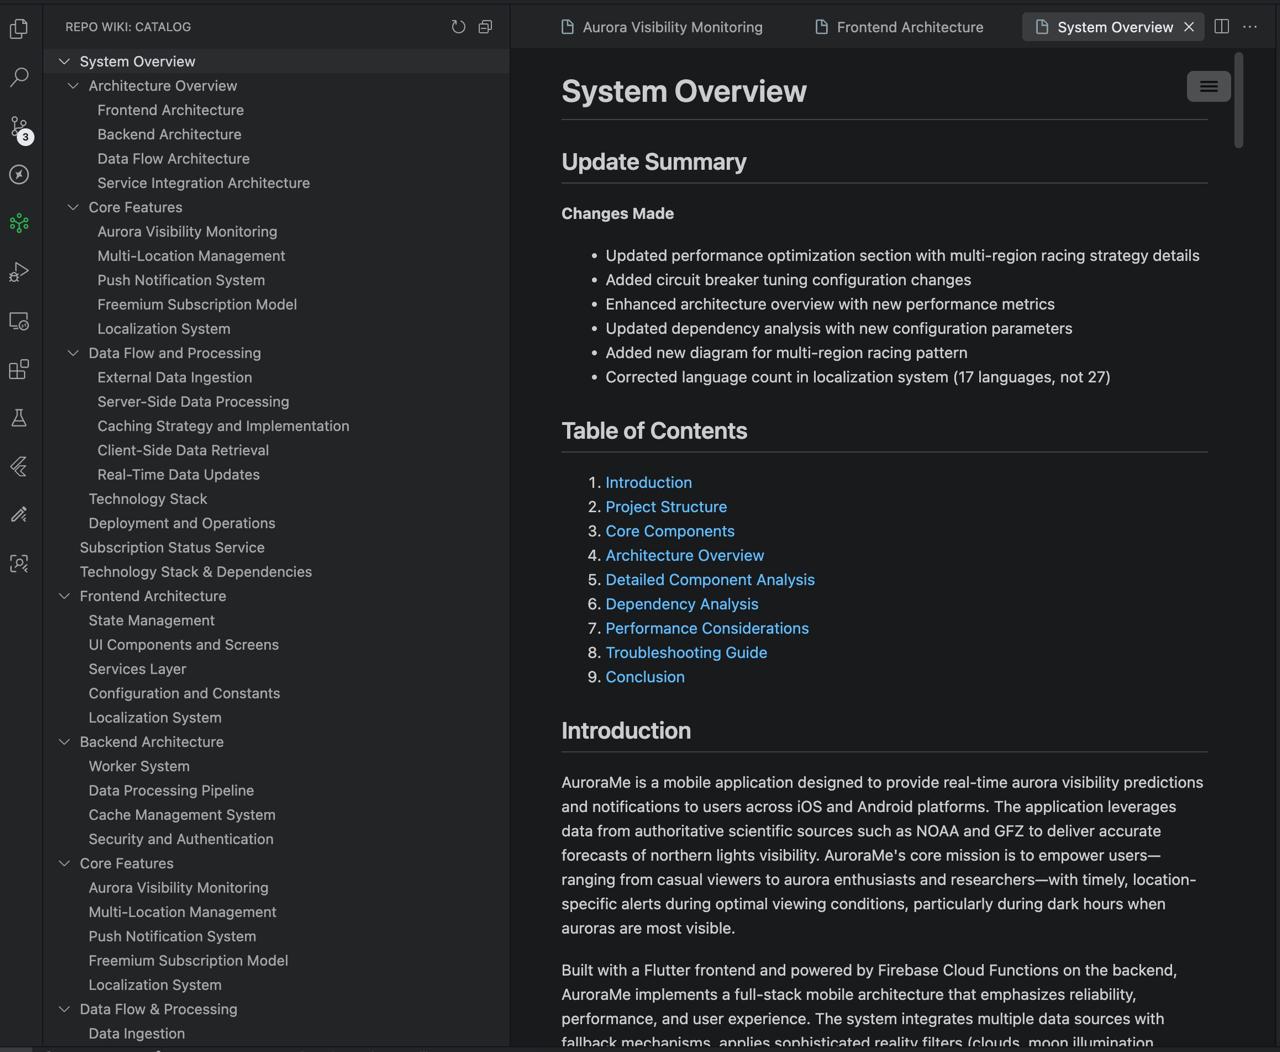The height and width of the screenshot is (1052, 1280).
Task: Open the Troubleshooting Guide link
Action: (686, 653)
